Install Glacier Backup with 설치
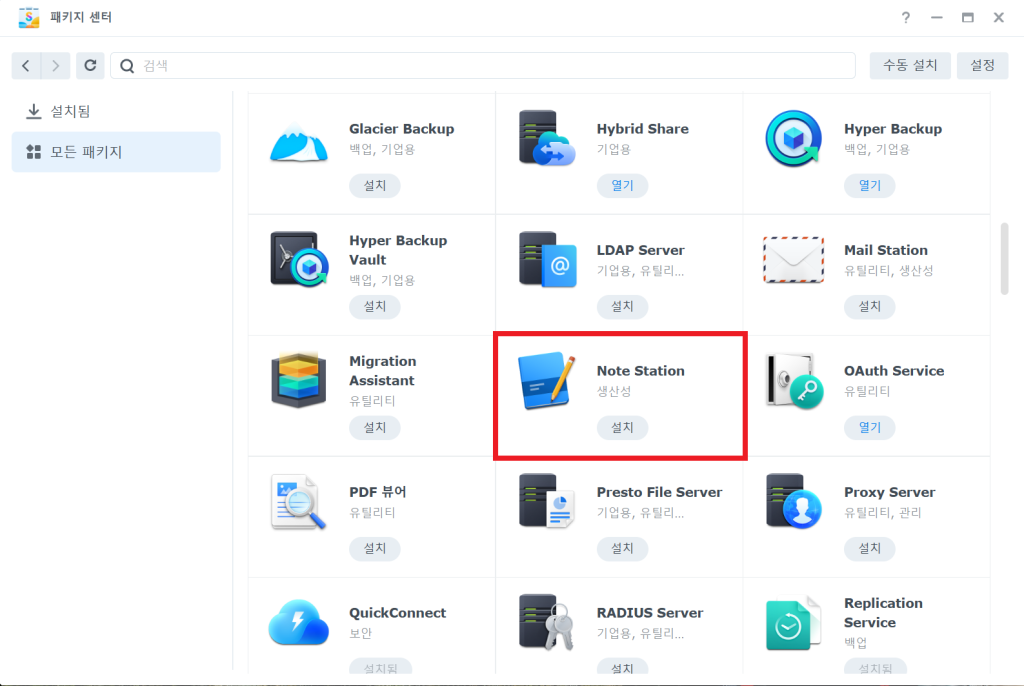This screenshot has height=686, width=1024. (x=375, y=186)
